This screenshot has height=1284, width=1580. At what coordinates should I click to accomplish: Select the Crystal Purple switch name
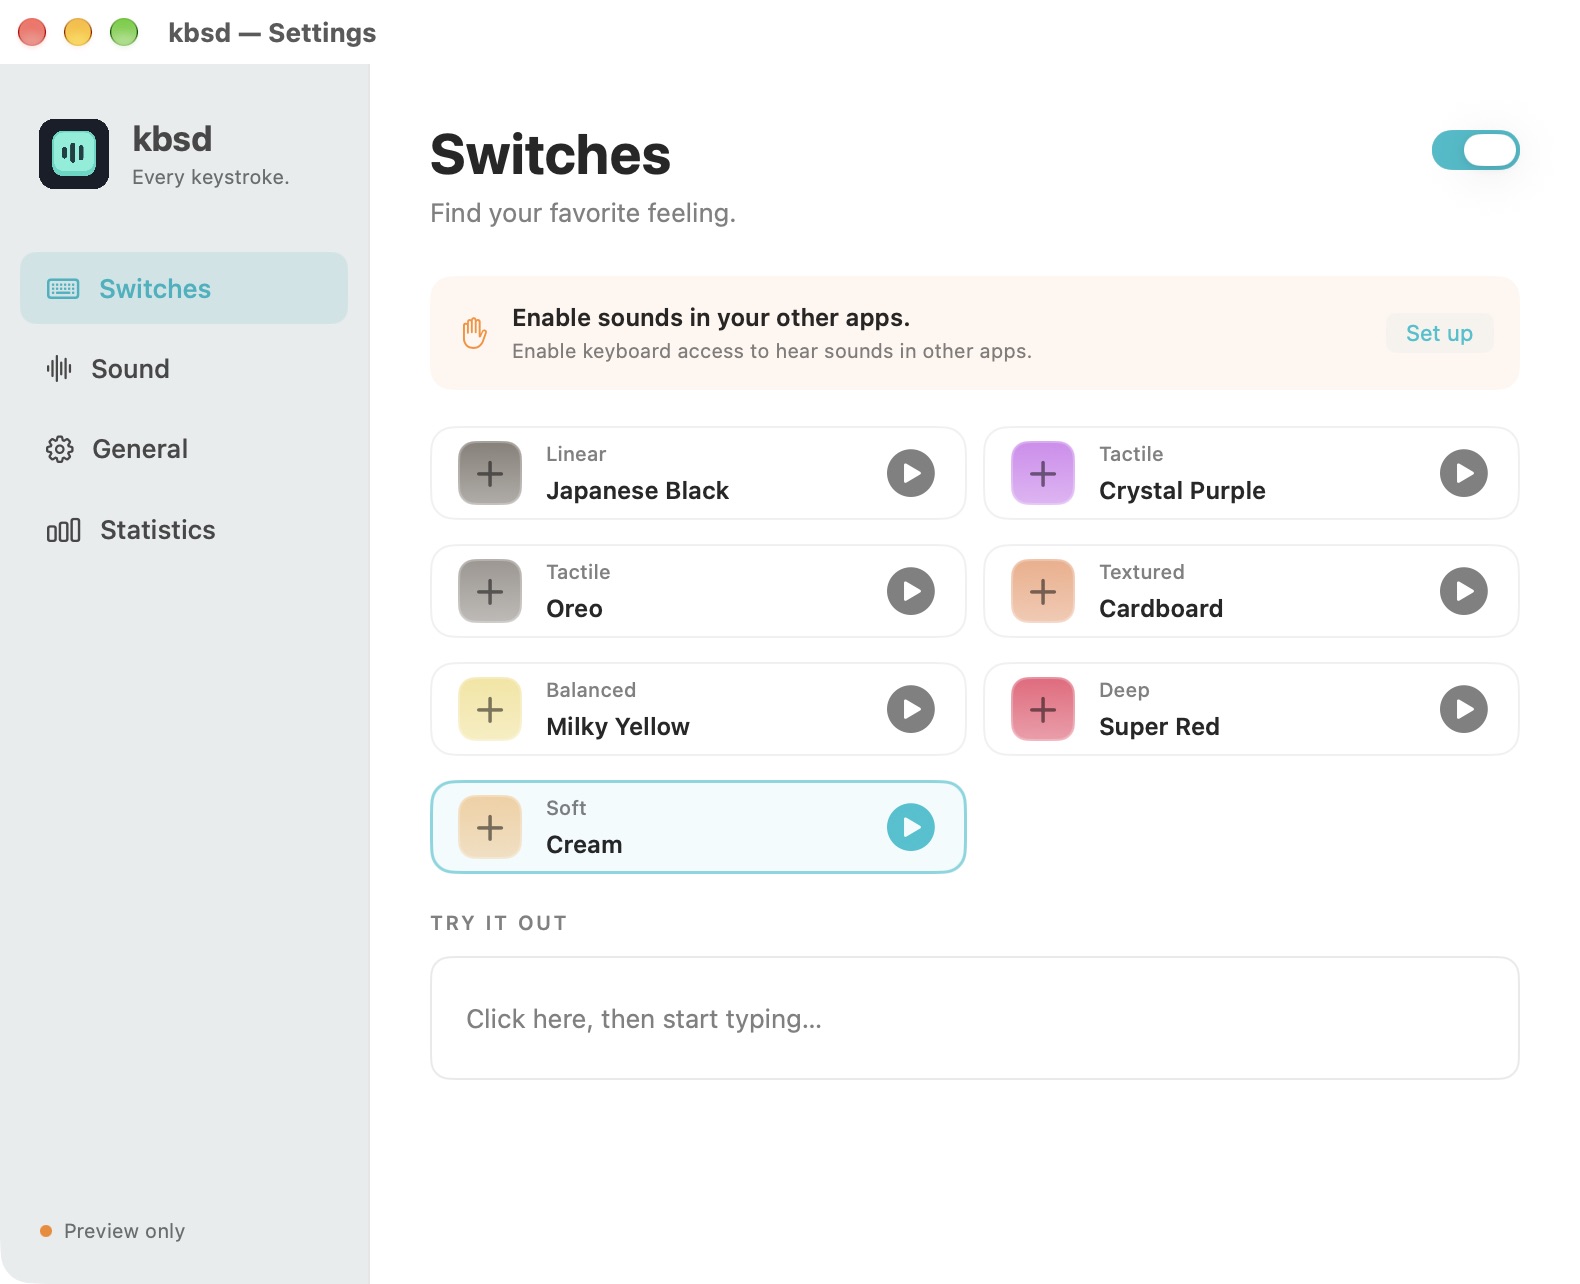click(x=1182, y=491)
